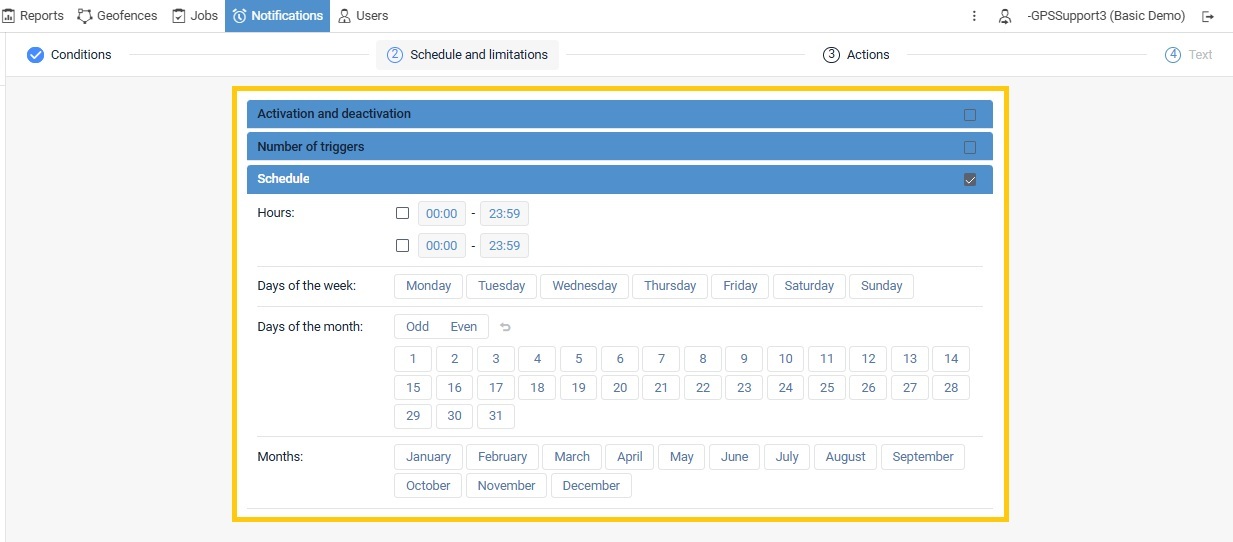Reset days of month with undo arrow
This screenshot has height=542, width=1233.
tap(505, 327)
